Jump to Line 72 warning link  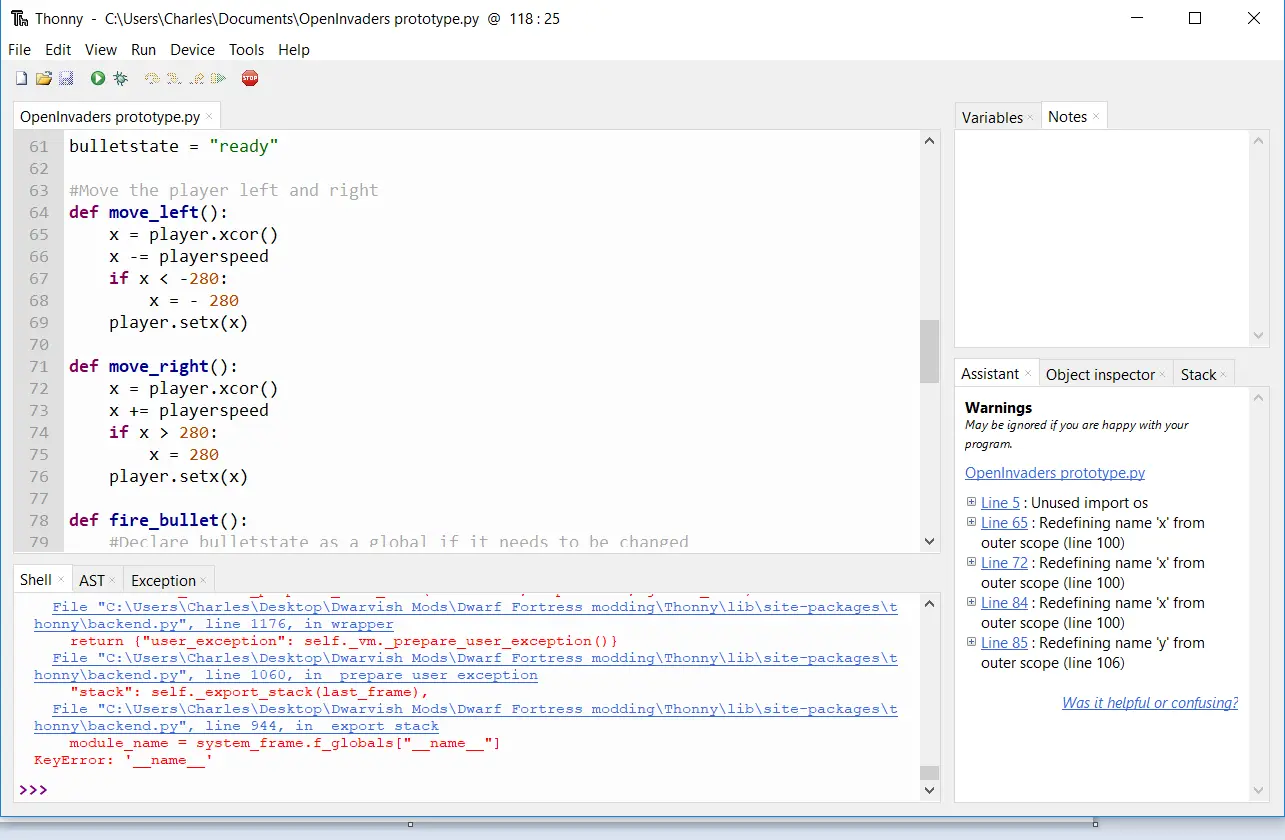[x=1004, y=563]
